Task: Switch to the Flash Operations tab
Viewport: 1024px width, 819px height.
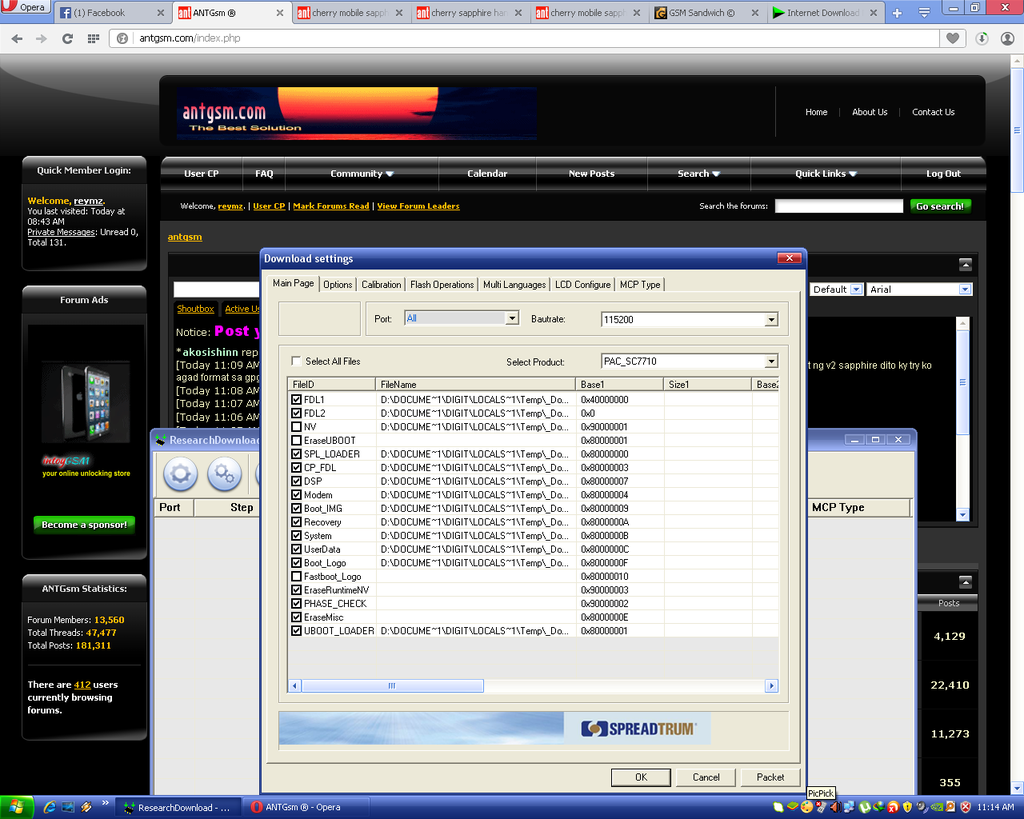Action: (x=442, y=285)
